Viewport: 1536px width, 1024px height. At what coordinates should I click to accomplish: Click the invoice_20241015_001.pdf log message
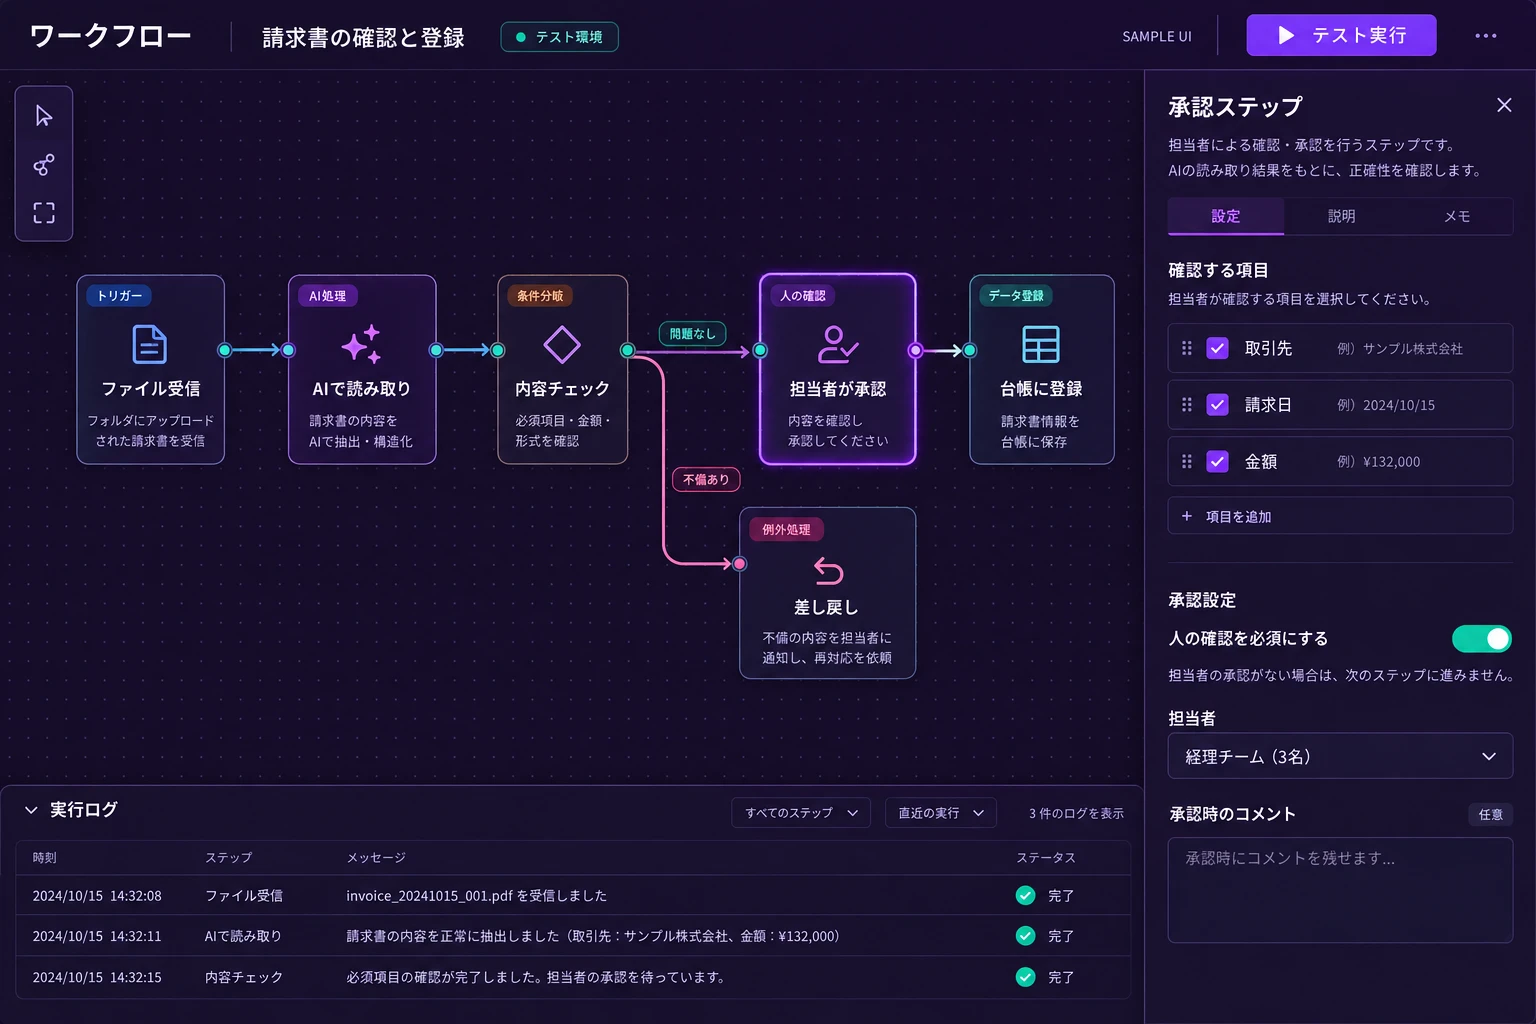(476, 896)
